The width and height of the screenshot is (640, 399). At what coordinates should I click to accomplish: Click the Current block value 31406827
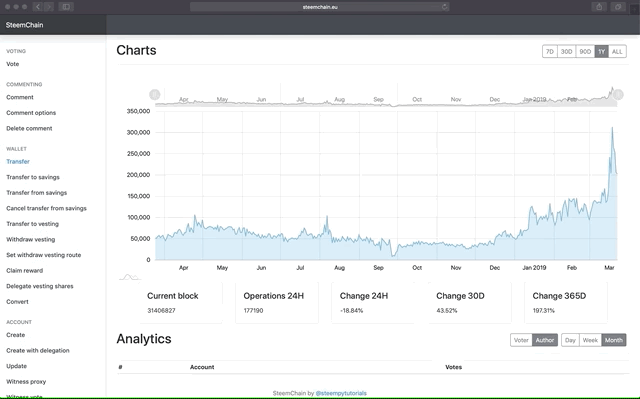[161, 310]
